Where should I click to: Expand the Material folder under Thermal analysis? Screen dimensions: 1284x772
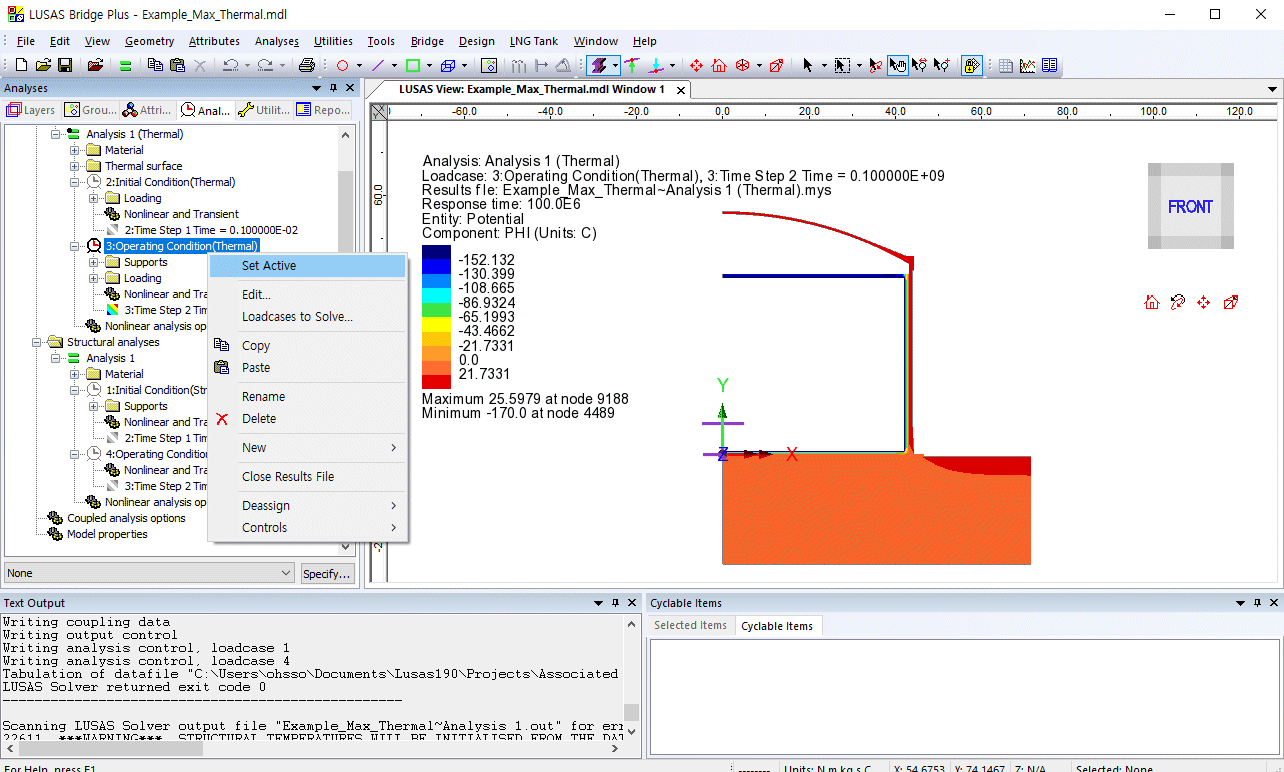coord(75,150)
